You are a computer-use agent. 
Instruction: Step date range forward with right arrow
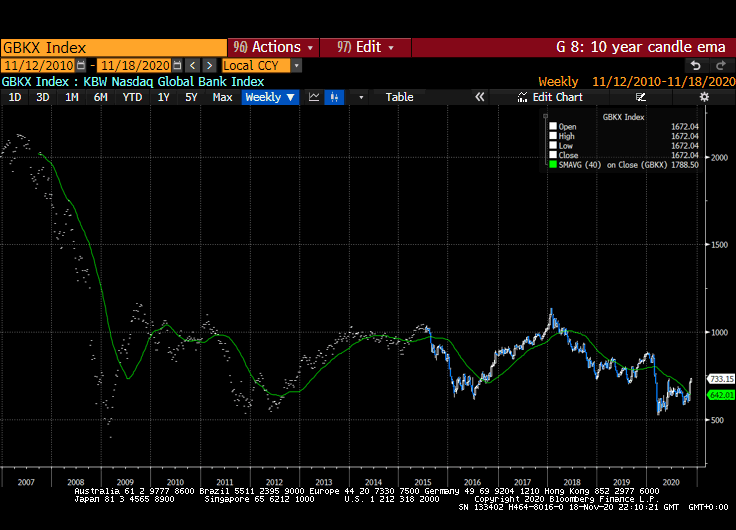pyautogui.click(x=209, y=65)
